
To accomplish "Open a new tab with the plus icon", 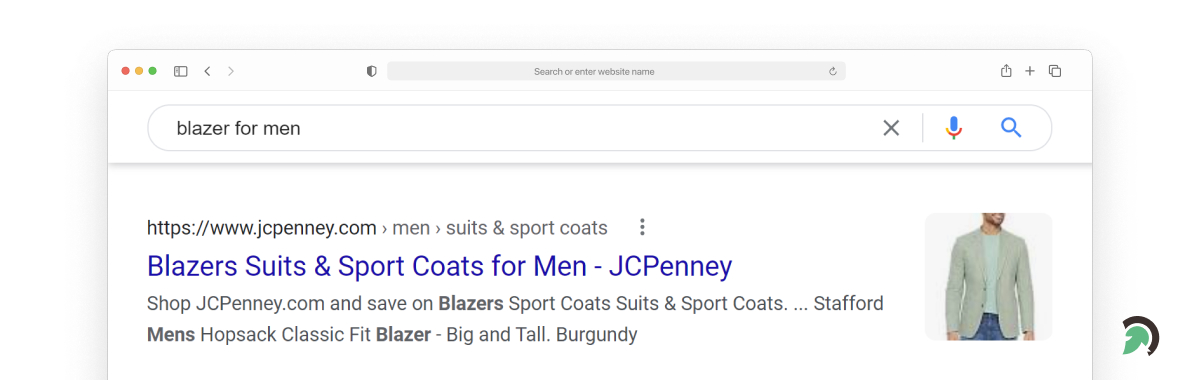I will (1030, 71).
